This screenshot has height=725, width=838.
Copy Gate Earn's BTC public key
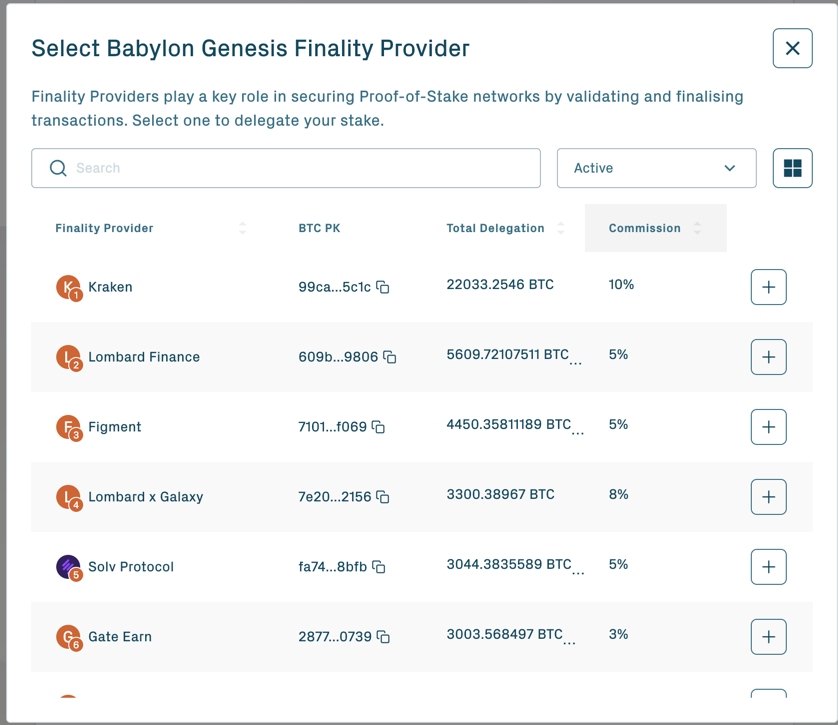pos(384,637)
